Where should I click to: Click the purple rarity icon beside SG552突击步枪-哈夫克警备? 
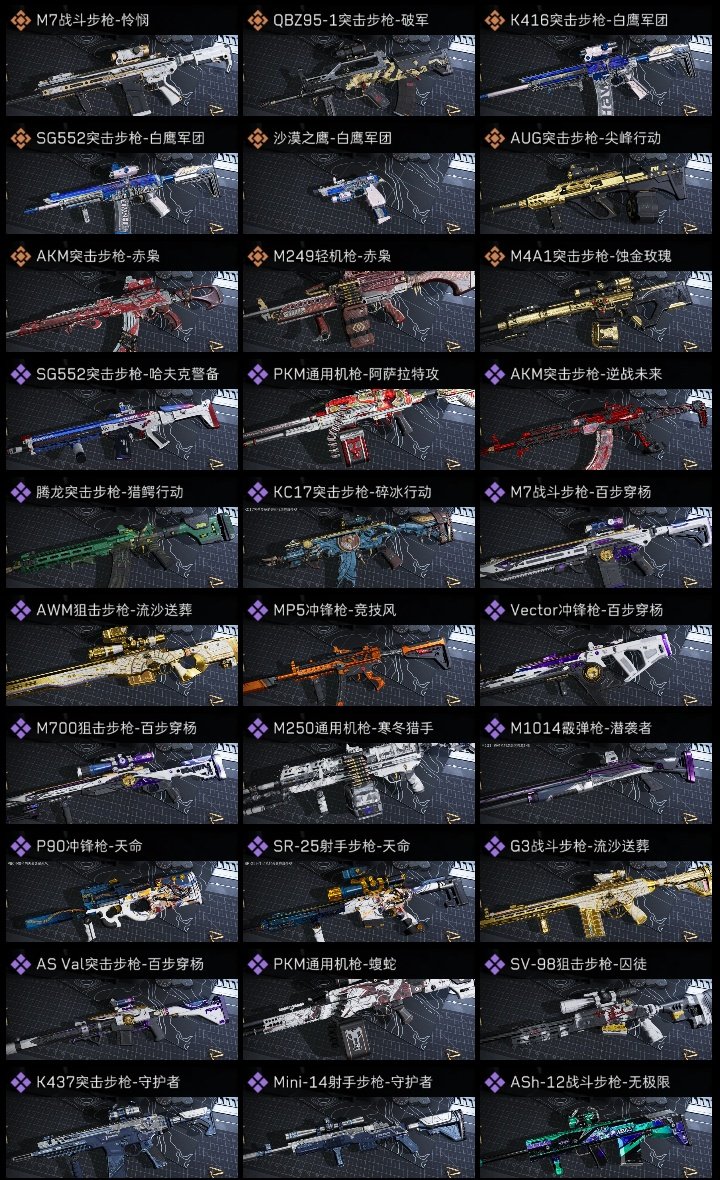click(20, 374)
